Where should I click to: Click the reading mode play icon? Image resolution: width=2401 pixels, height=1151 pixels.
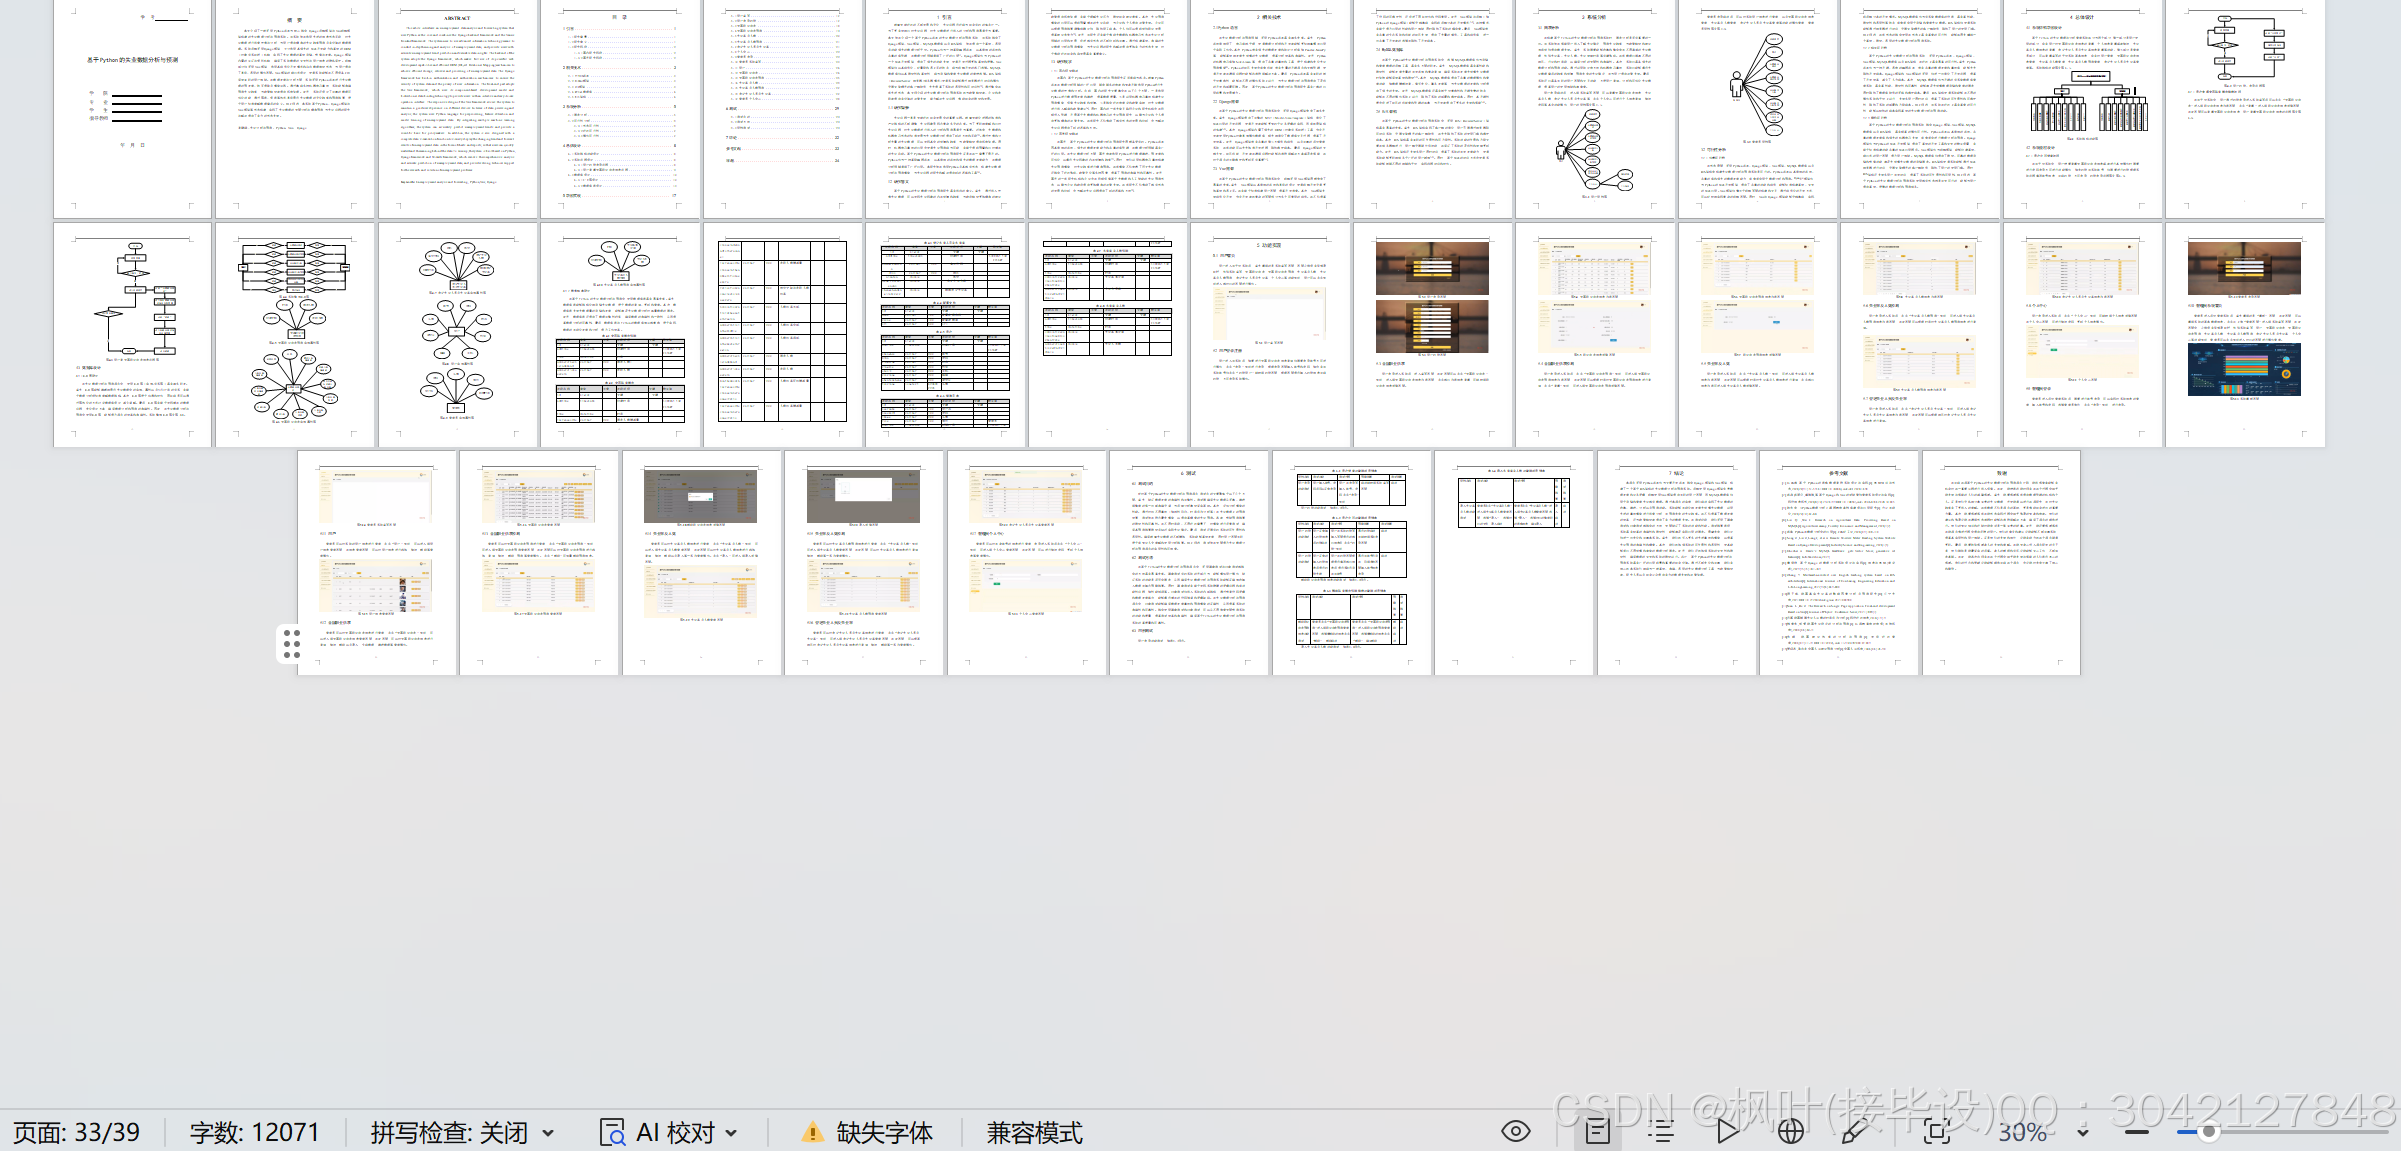point(1727,1131)
